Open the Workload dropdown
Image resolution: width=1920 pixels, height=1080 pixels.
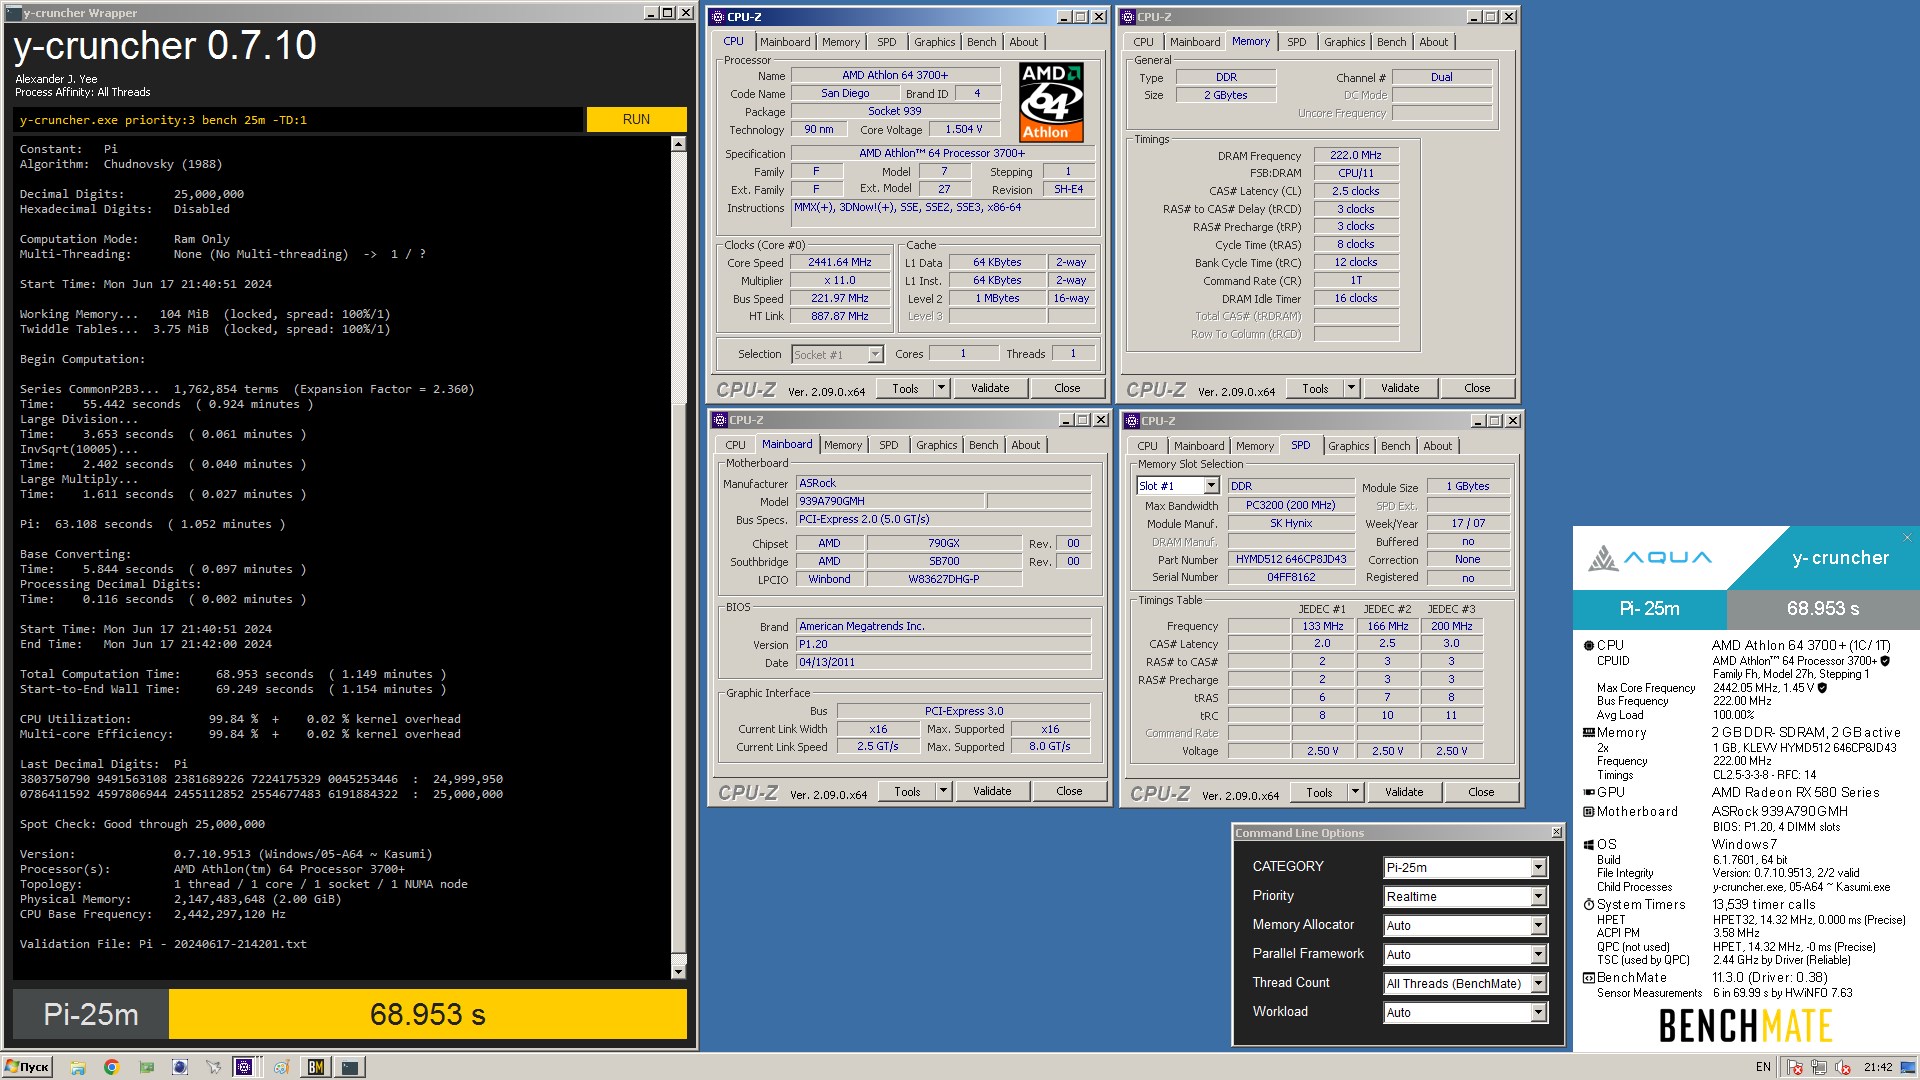[x=1538, y=1013]
